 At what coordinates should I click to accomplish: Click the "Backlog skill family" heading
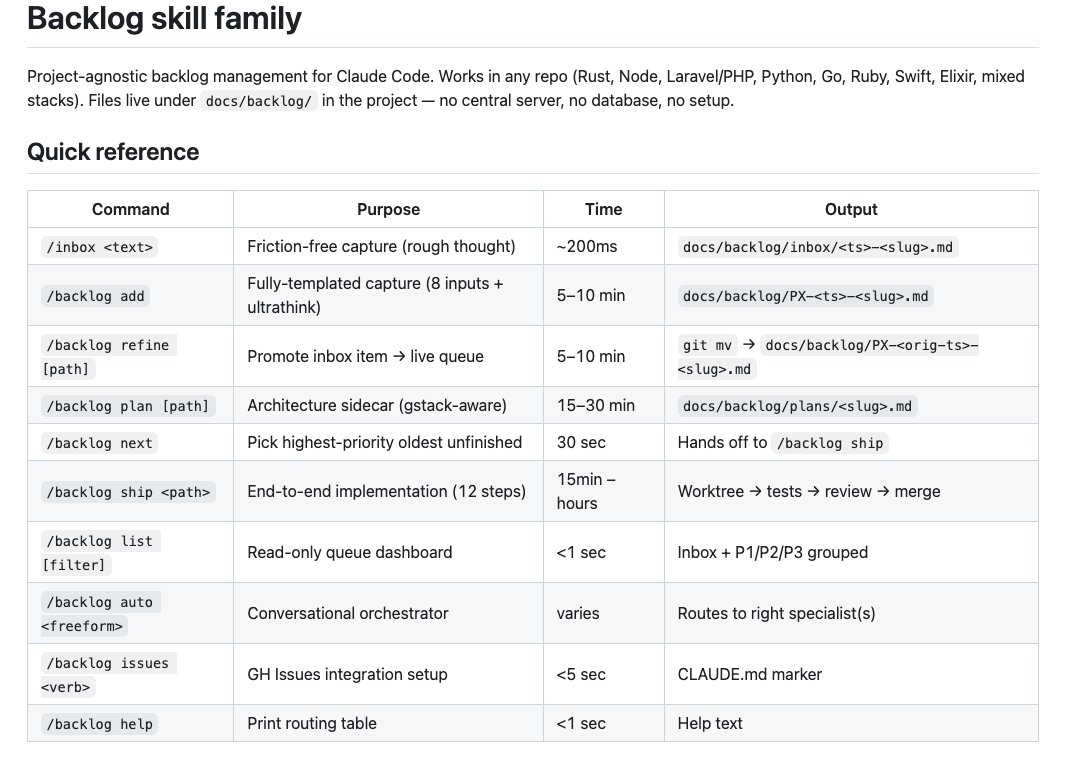click(164, 19)
